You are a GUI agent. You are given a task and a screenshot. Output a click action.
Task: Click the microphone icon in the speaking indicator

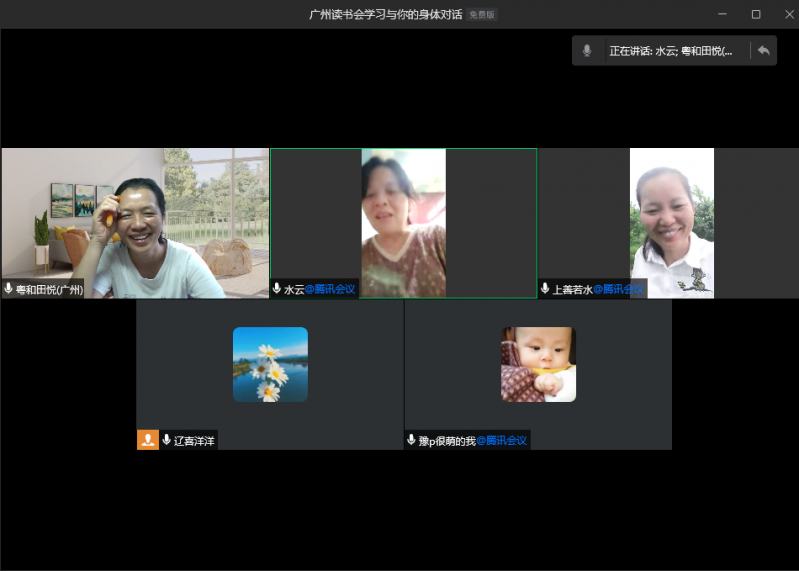click(587, 51)
